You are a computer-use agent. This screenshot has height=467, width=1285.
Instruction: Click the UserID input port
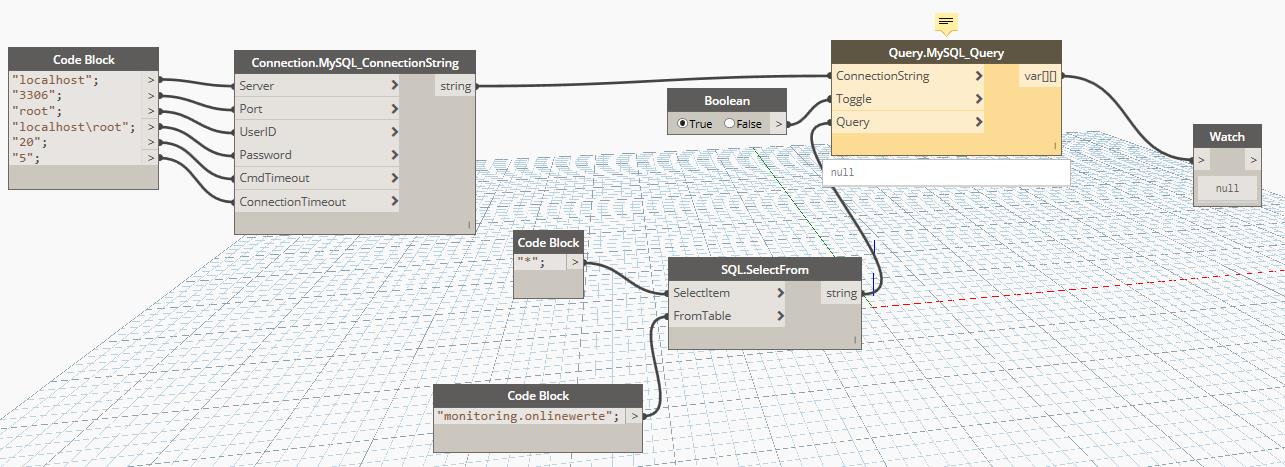317,132
